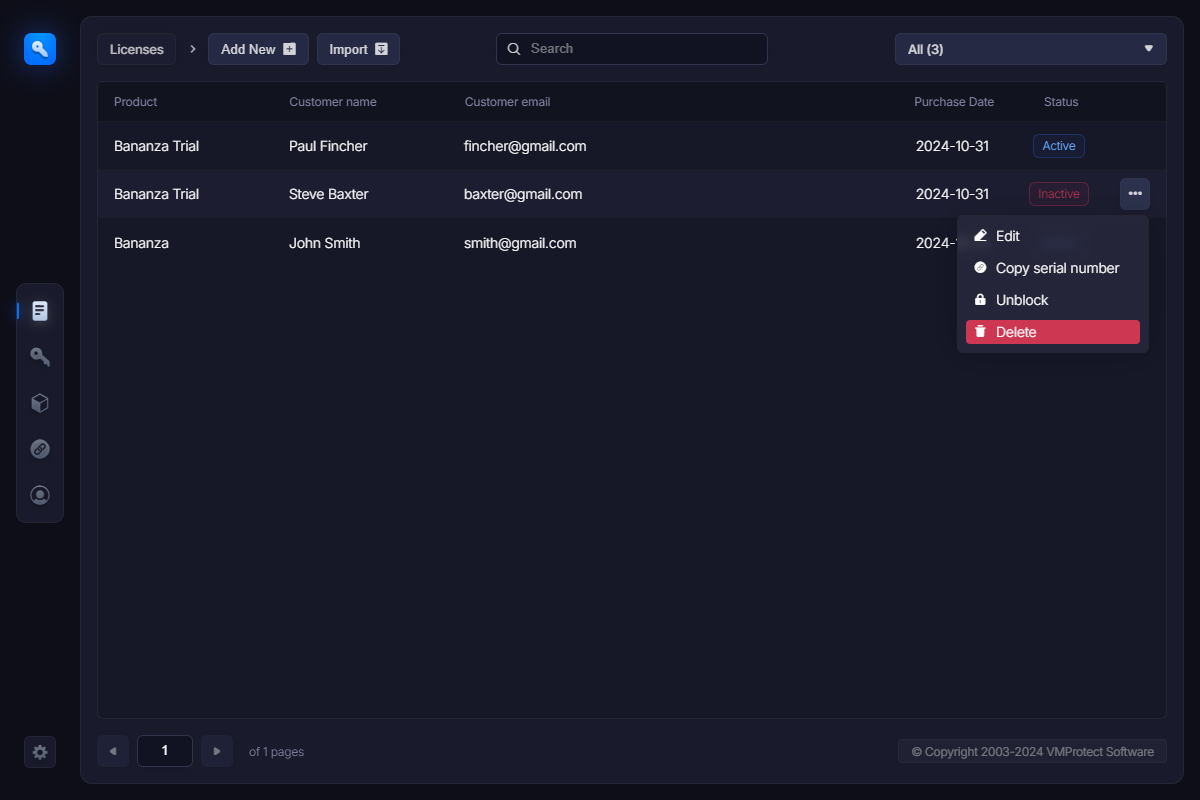
Task: Open the link icon section in sidebar
Action: (40, 449)
